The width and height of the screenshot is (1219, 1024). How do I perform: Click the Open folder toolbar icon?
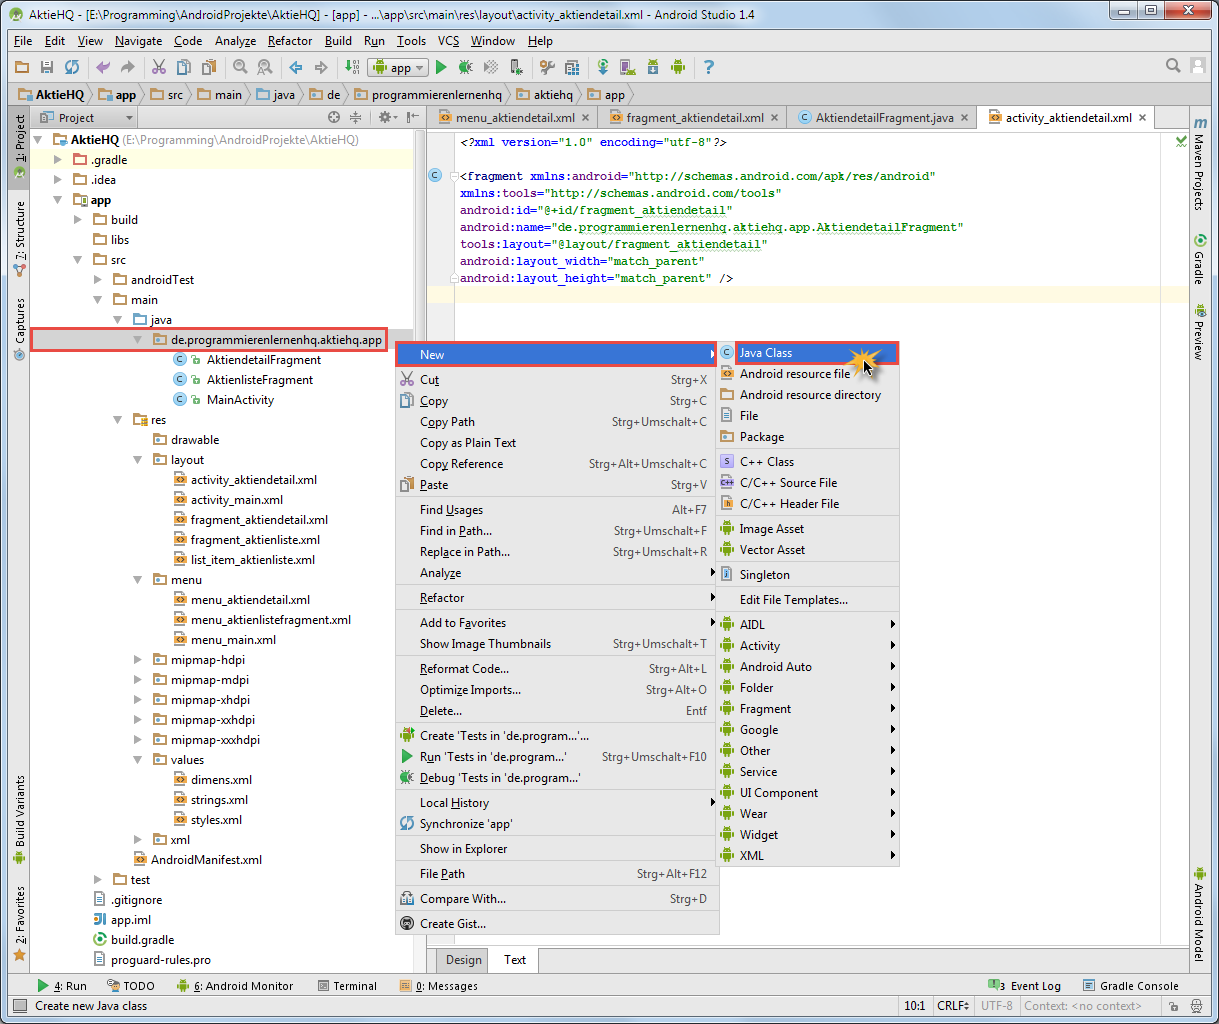point(22,67)
